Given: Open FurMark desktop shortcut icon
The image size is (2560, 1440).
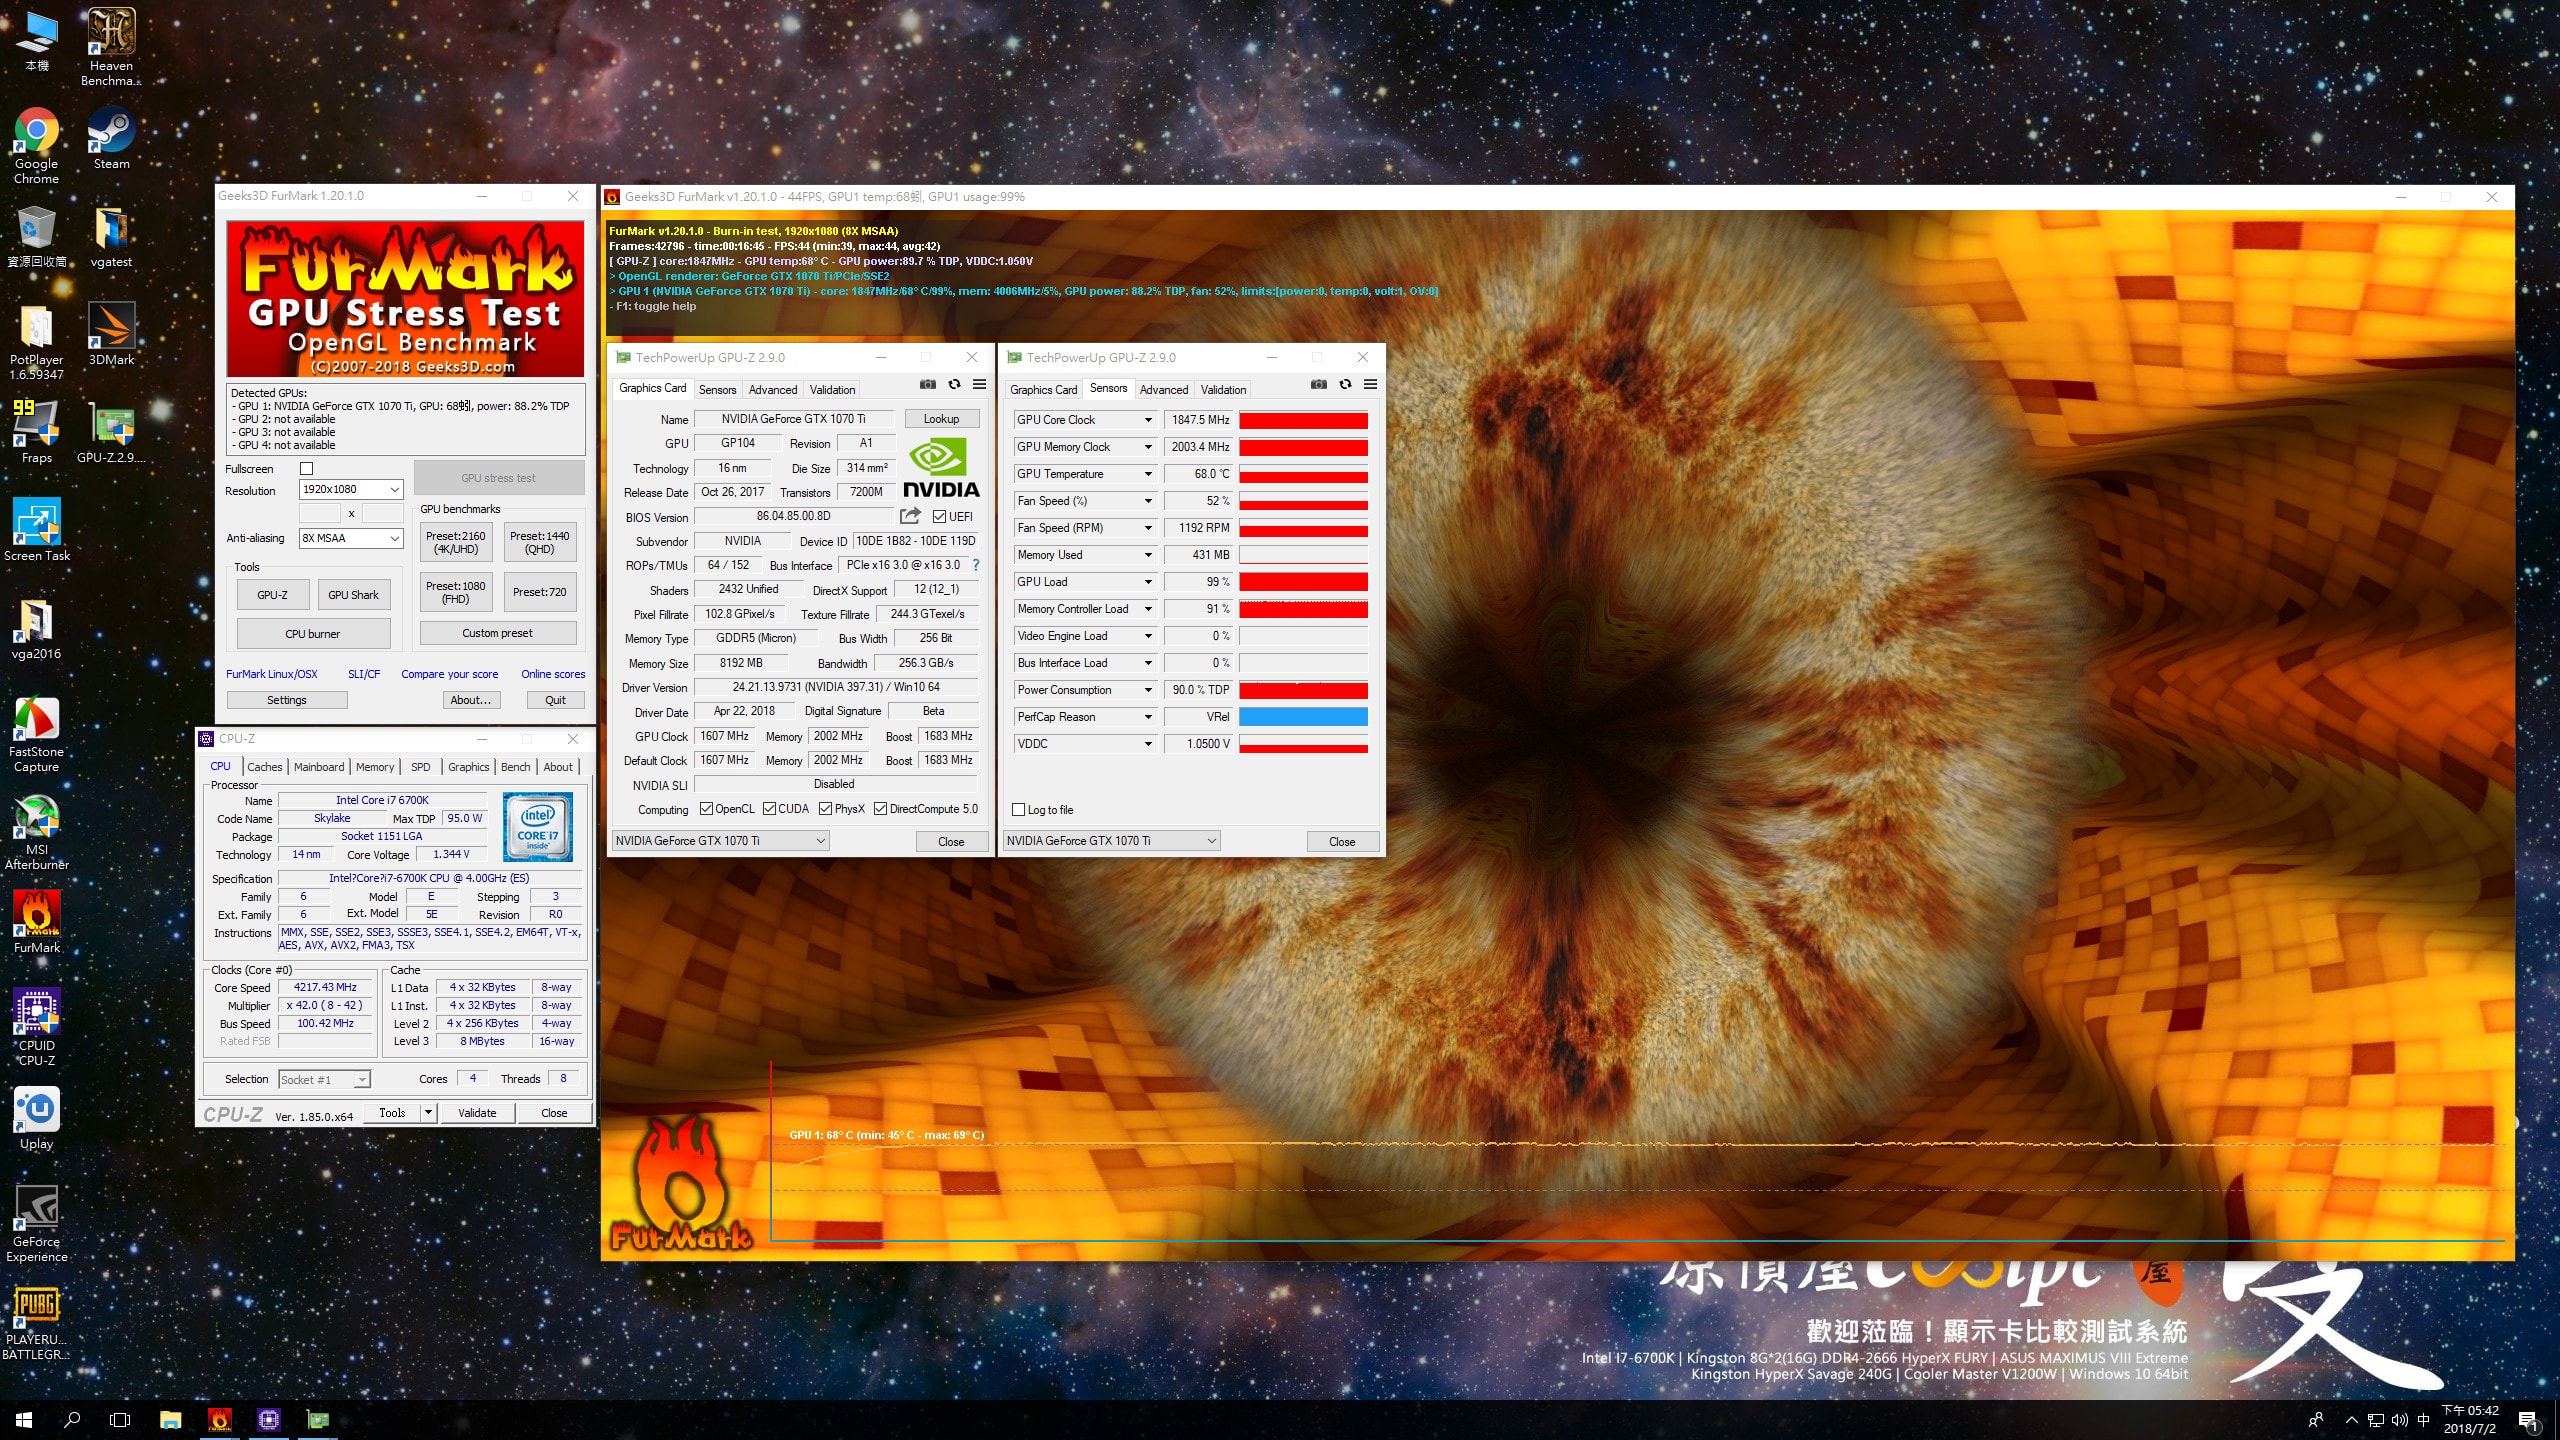Looking at the screenshot, I should (x=36, y=923).
